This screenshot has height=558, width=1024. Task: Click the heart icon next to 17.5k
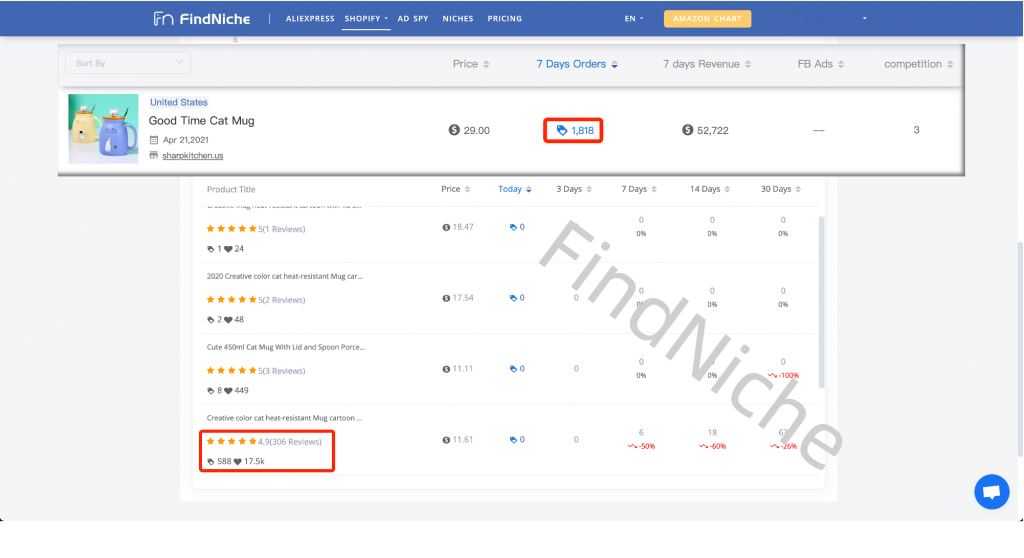click(238, 461)
